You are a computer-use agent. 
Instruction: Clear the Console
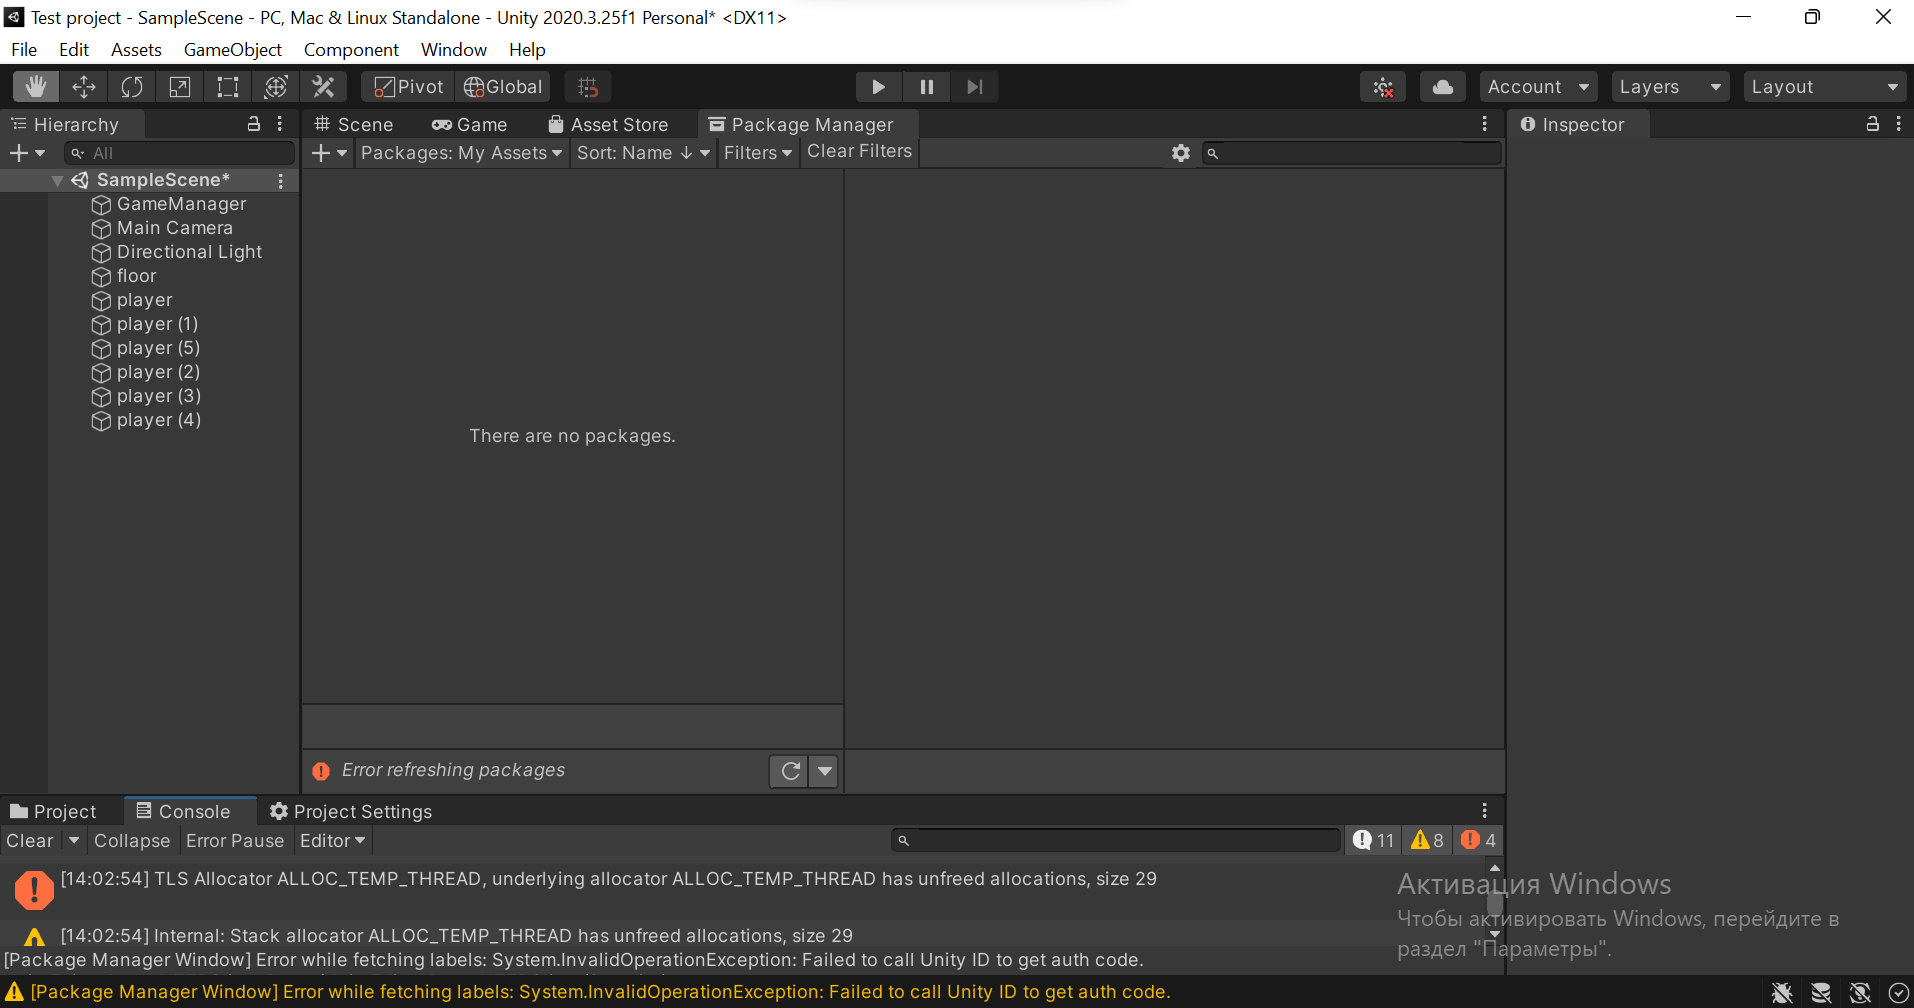pyautogui.click(x=30, y=841)
